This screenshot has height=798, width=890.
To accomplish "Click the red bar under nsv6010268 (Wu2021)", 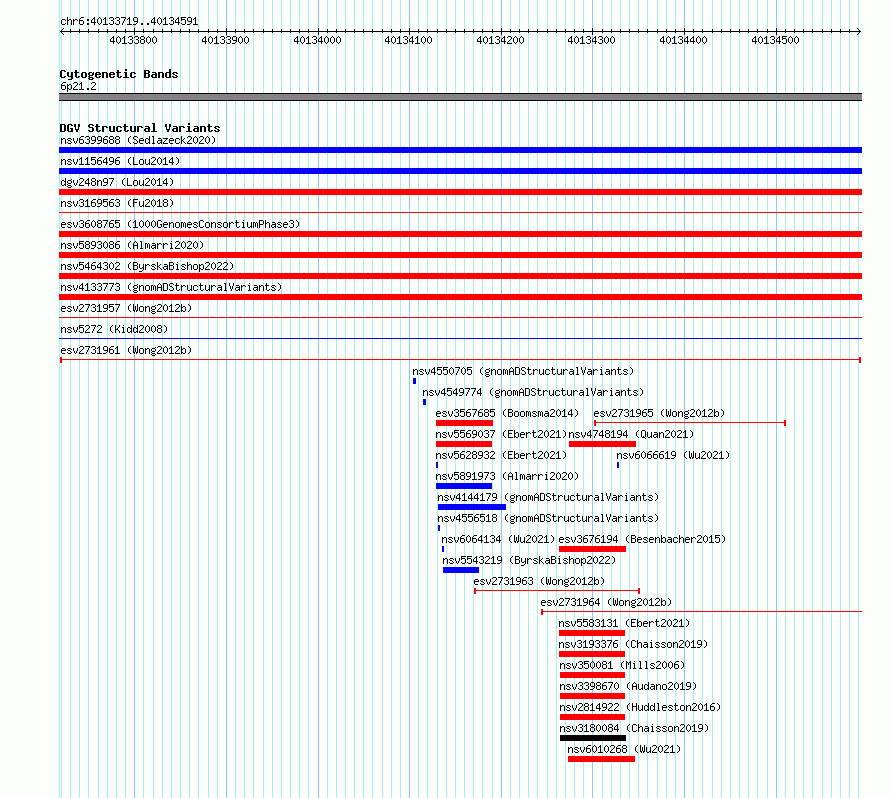I will [x=601, y=759].
